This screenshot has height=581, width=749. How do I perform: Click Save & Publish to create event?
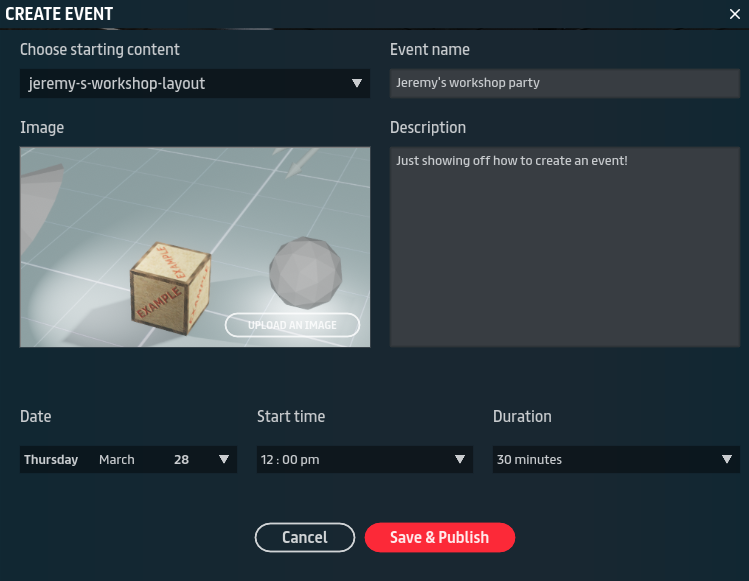(439, 538)
